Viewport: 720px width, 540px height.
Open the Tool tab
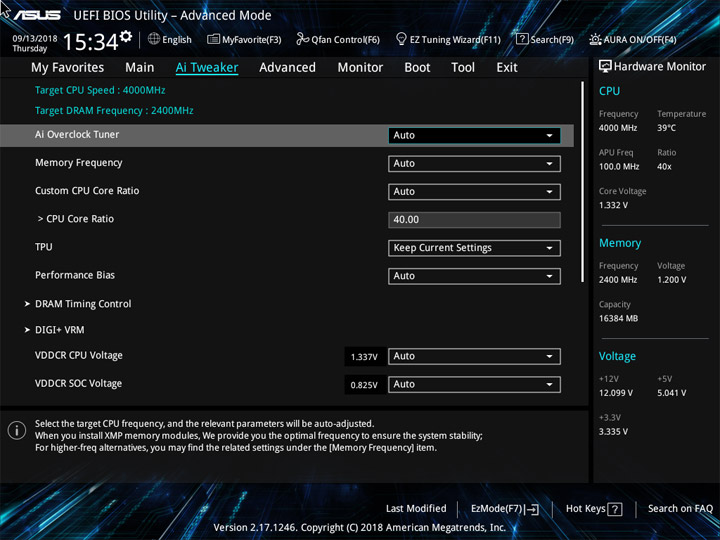[x=463, y=68]
